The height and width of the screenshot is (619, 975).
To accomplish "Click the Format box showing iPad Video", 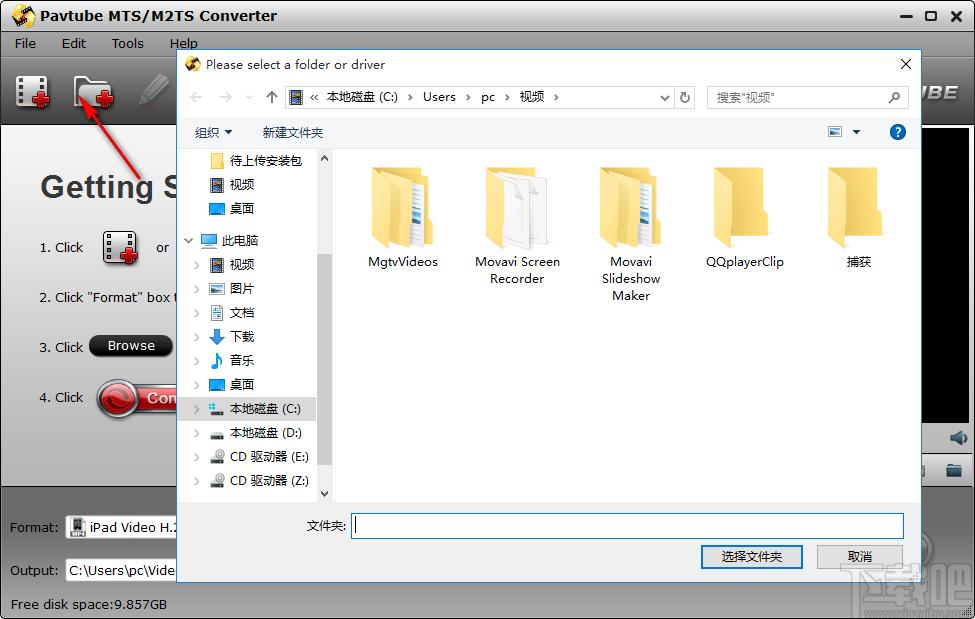I will point(121,528).
